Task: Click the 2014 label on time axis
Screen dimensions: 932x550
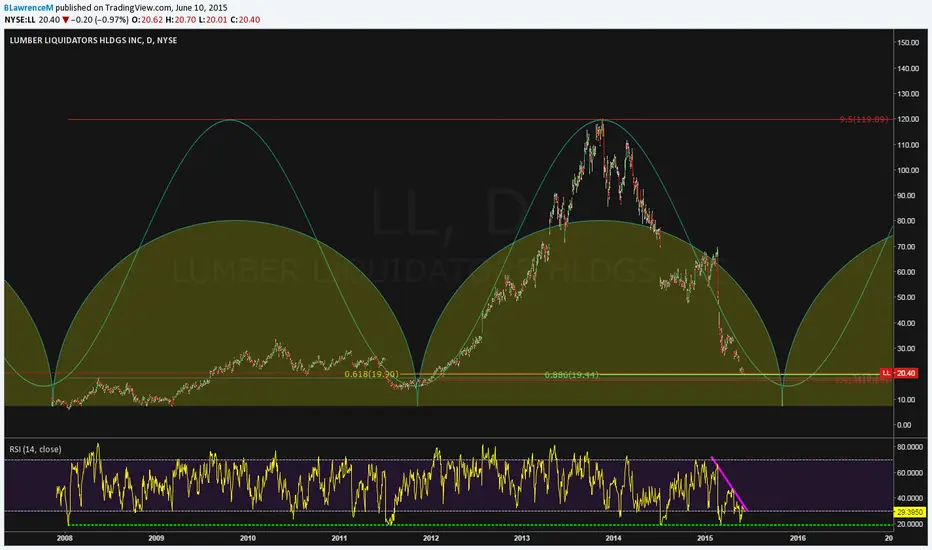Action: (613, 538)
